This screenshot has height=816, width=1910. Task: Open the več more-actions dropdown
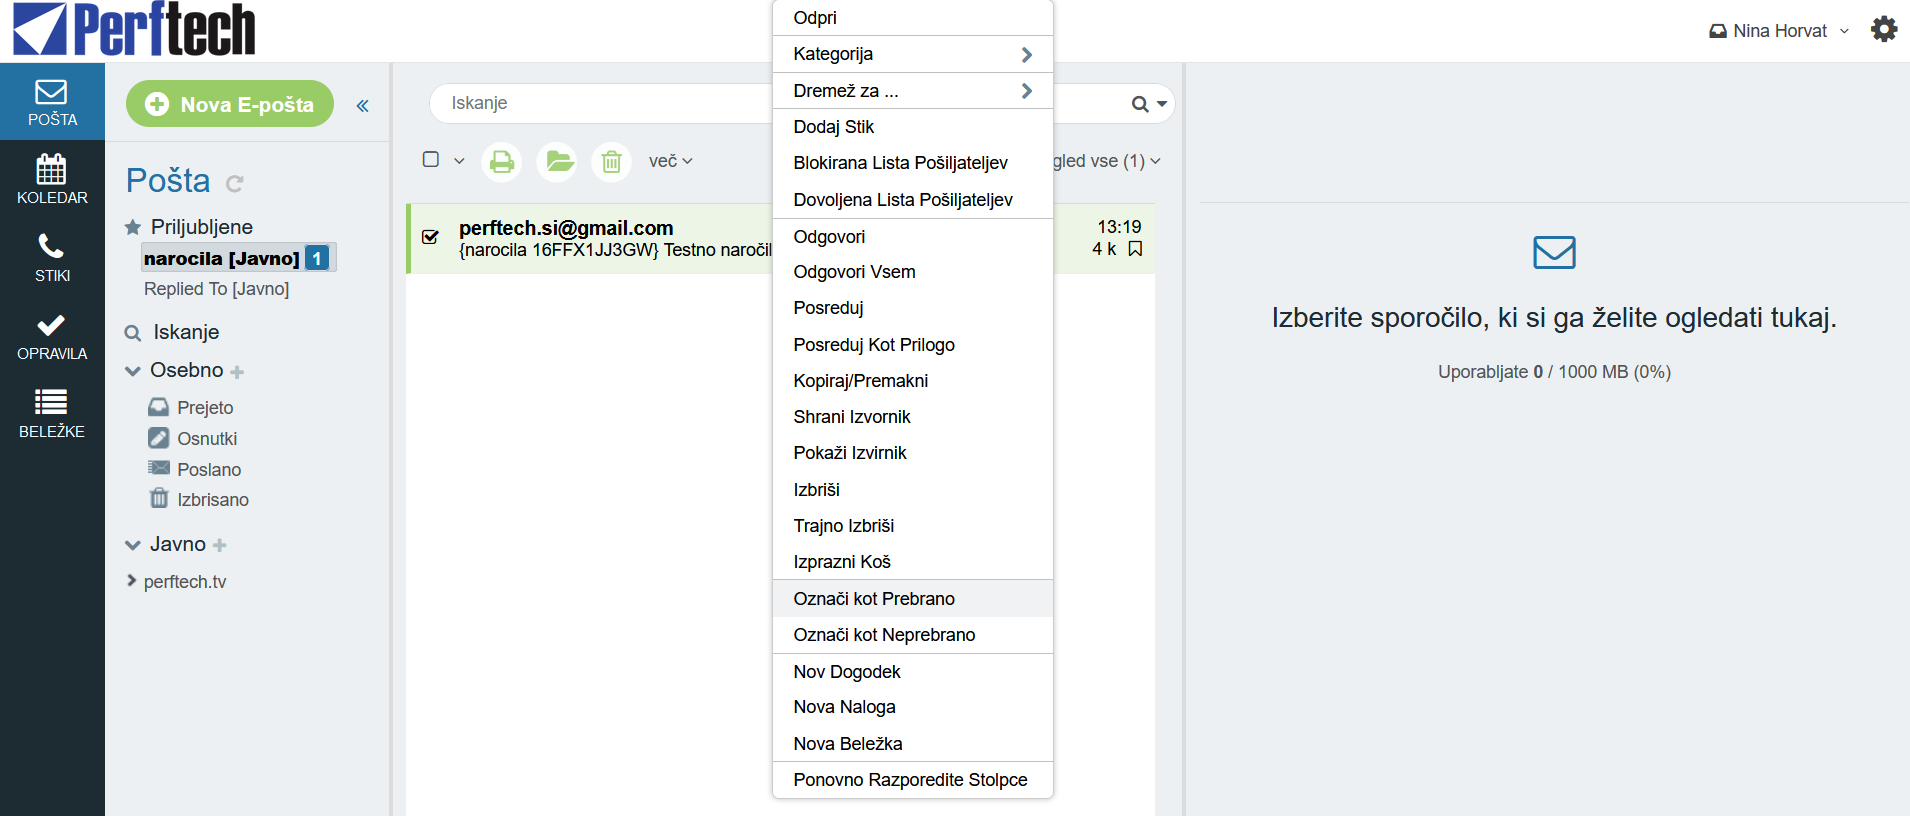[x=670, y=161]
